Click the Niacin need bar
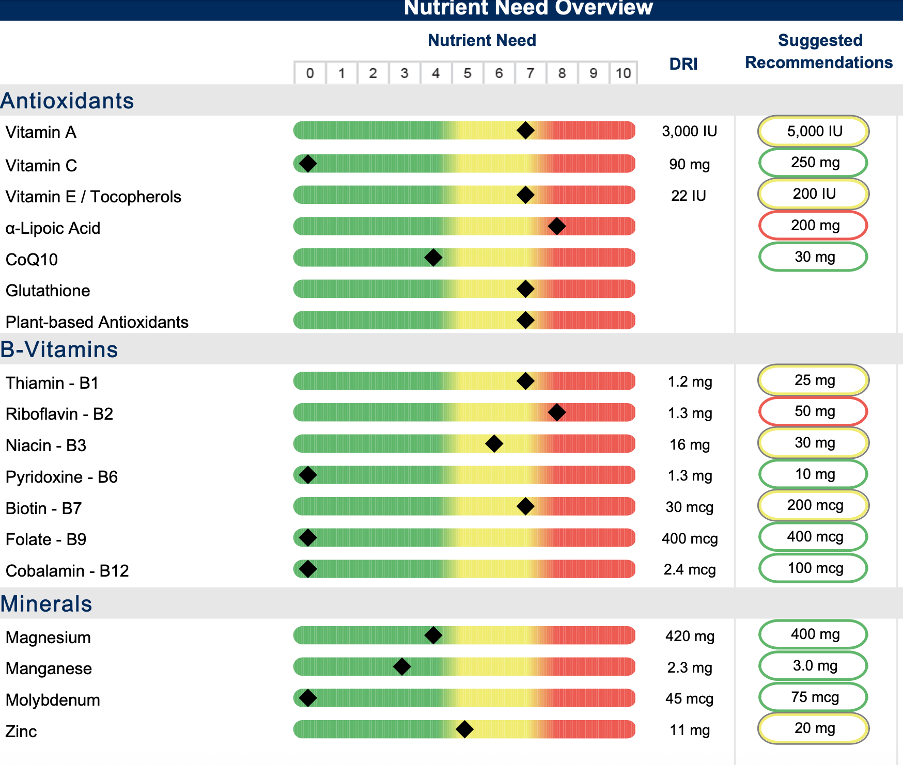 click(x=464, y=443)
